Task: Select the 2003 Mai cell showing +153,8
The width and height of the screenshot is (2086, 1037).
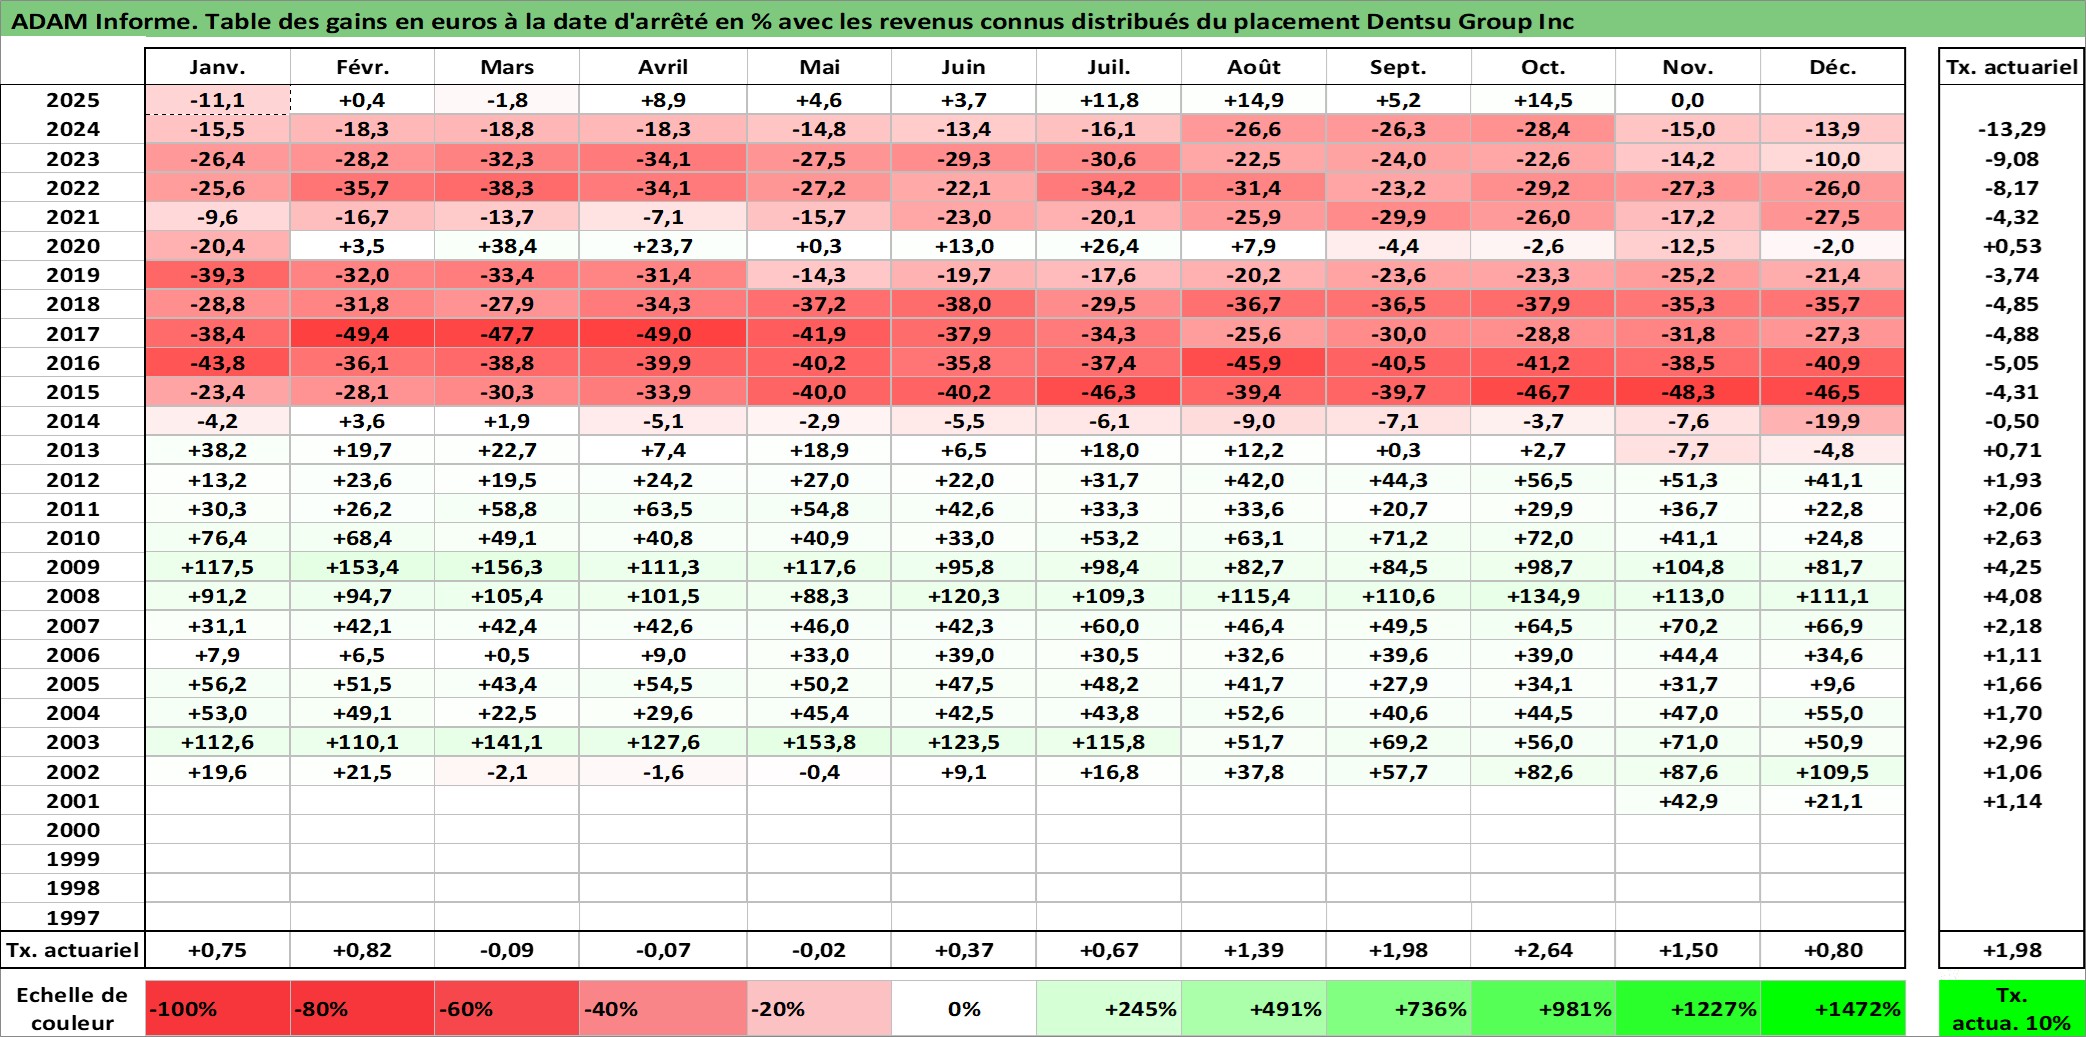Action: [x=819, y=742]
